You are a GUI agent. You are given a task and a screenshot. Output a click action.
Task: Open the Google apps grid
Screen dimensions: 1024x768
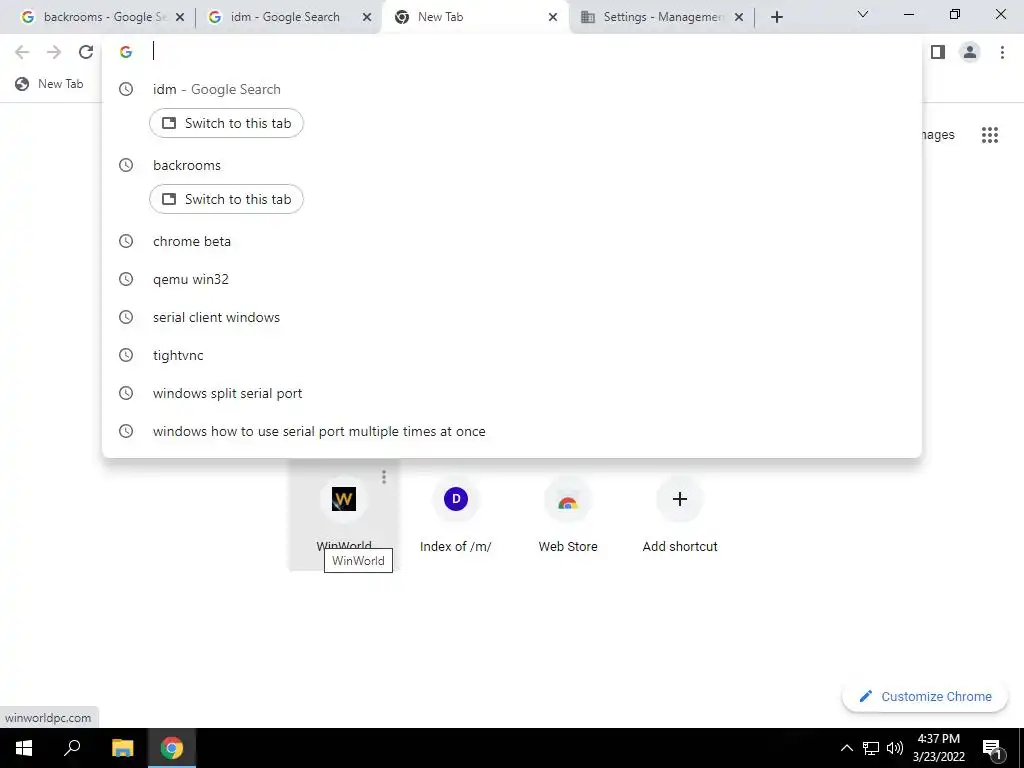point(990,135)
